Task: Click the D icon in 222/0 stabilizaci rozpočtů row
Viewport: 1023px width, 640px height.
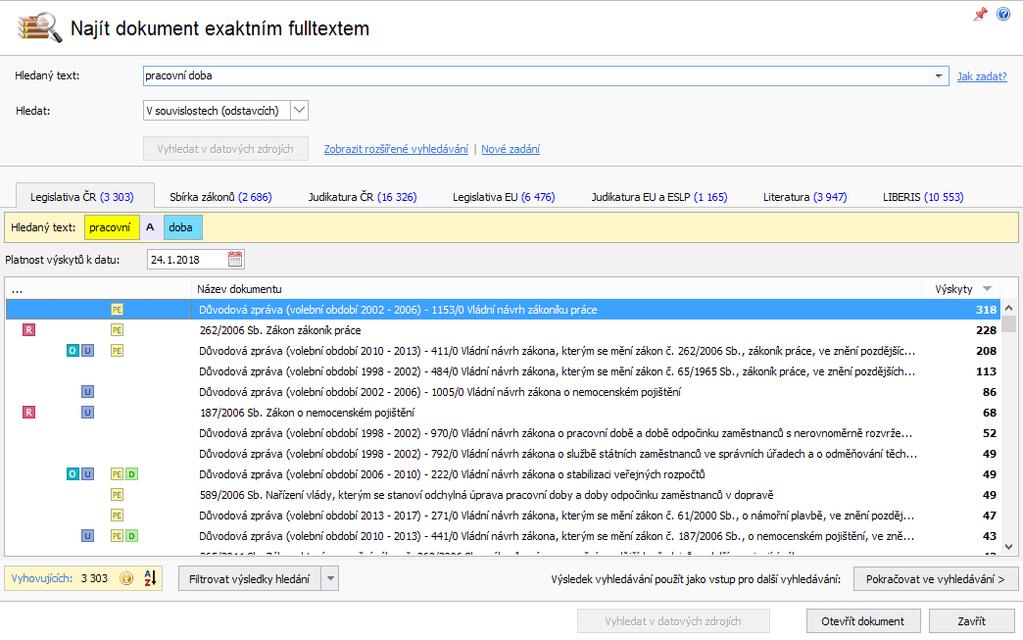Action: [x=132, y=474]
